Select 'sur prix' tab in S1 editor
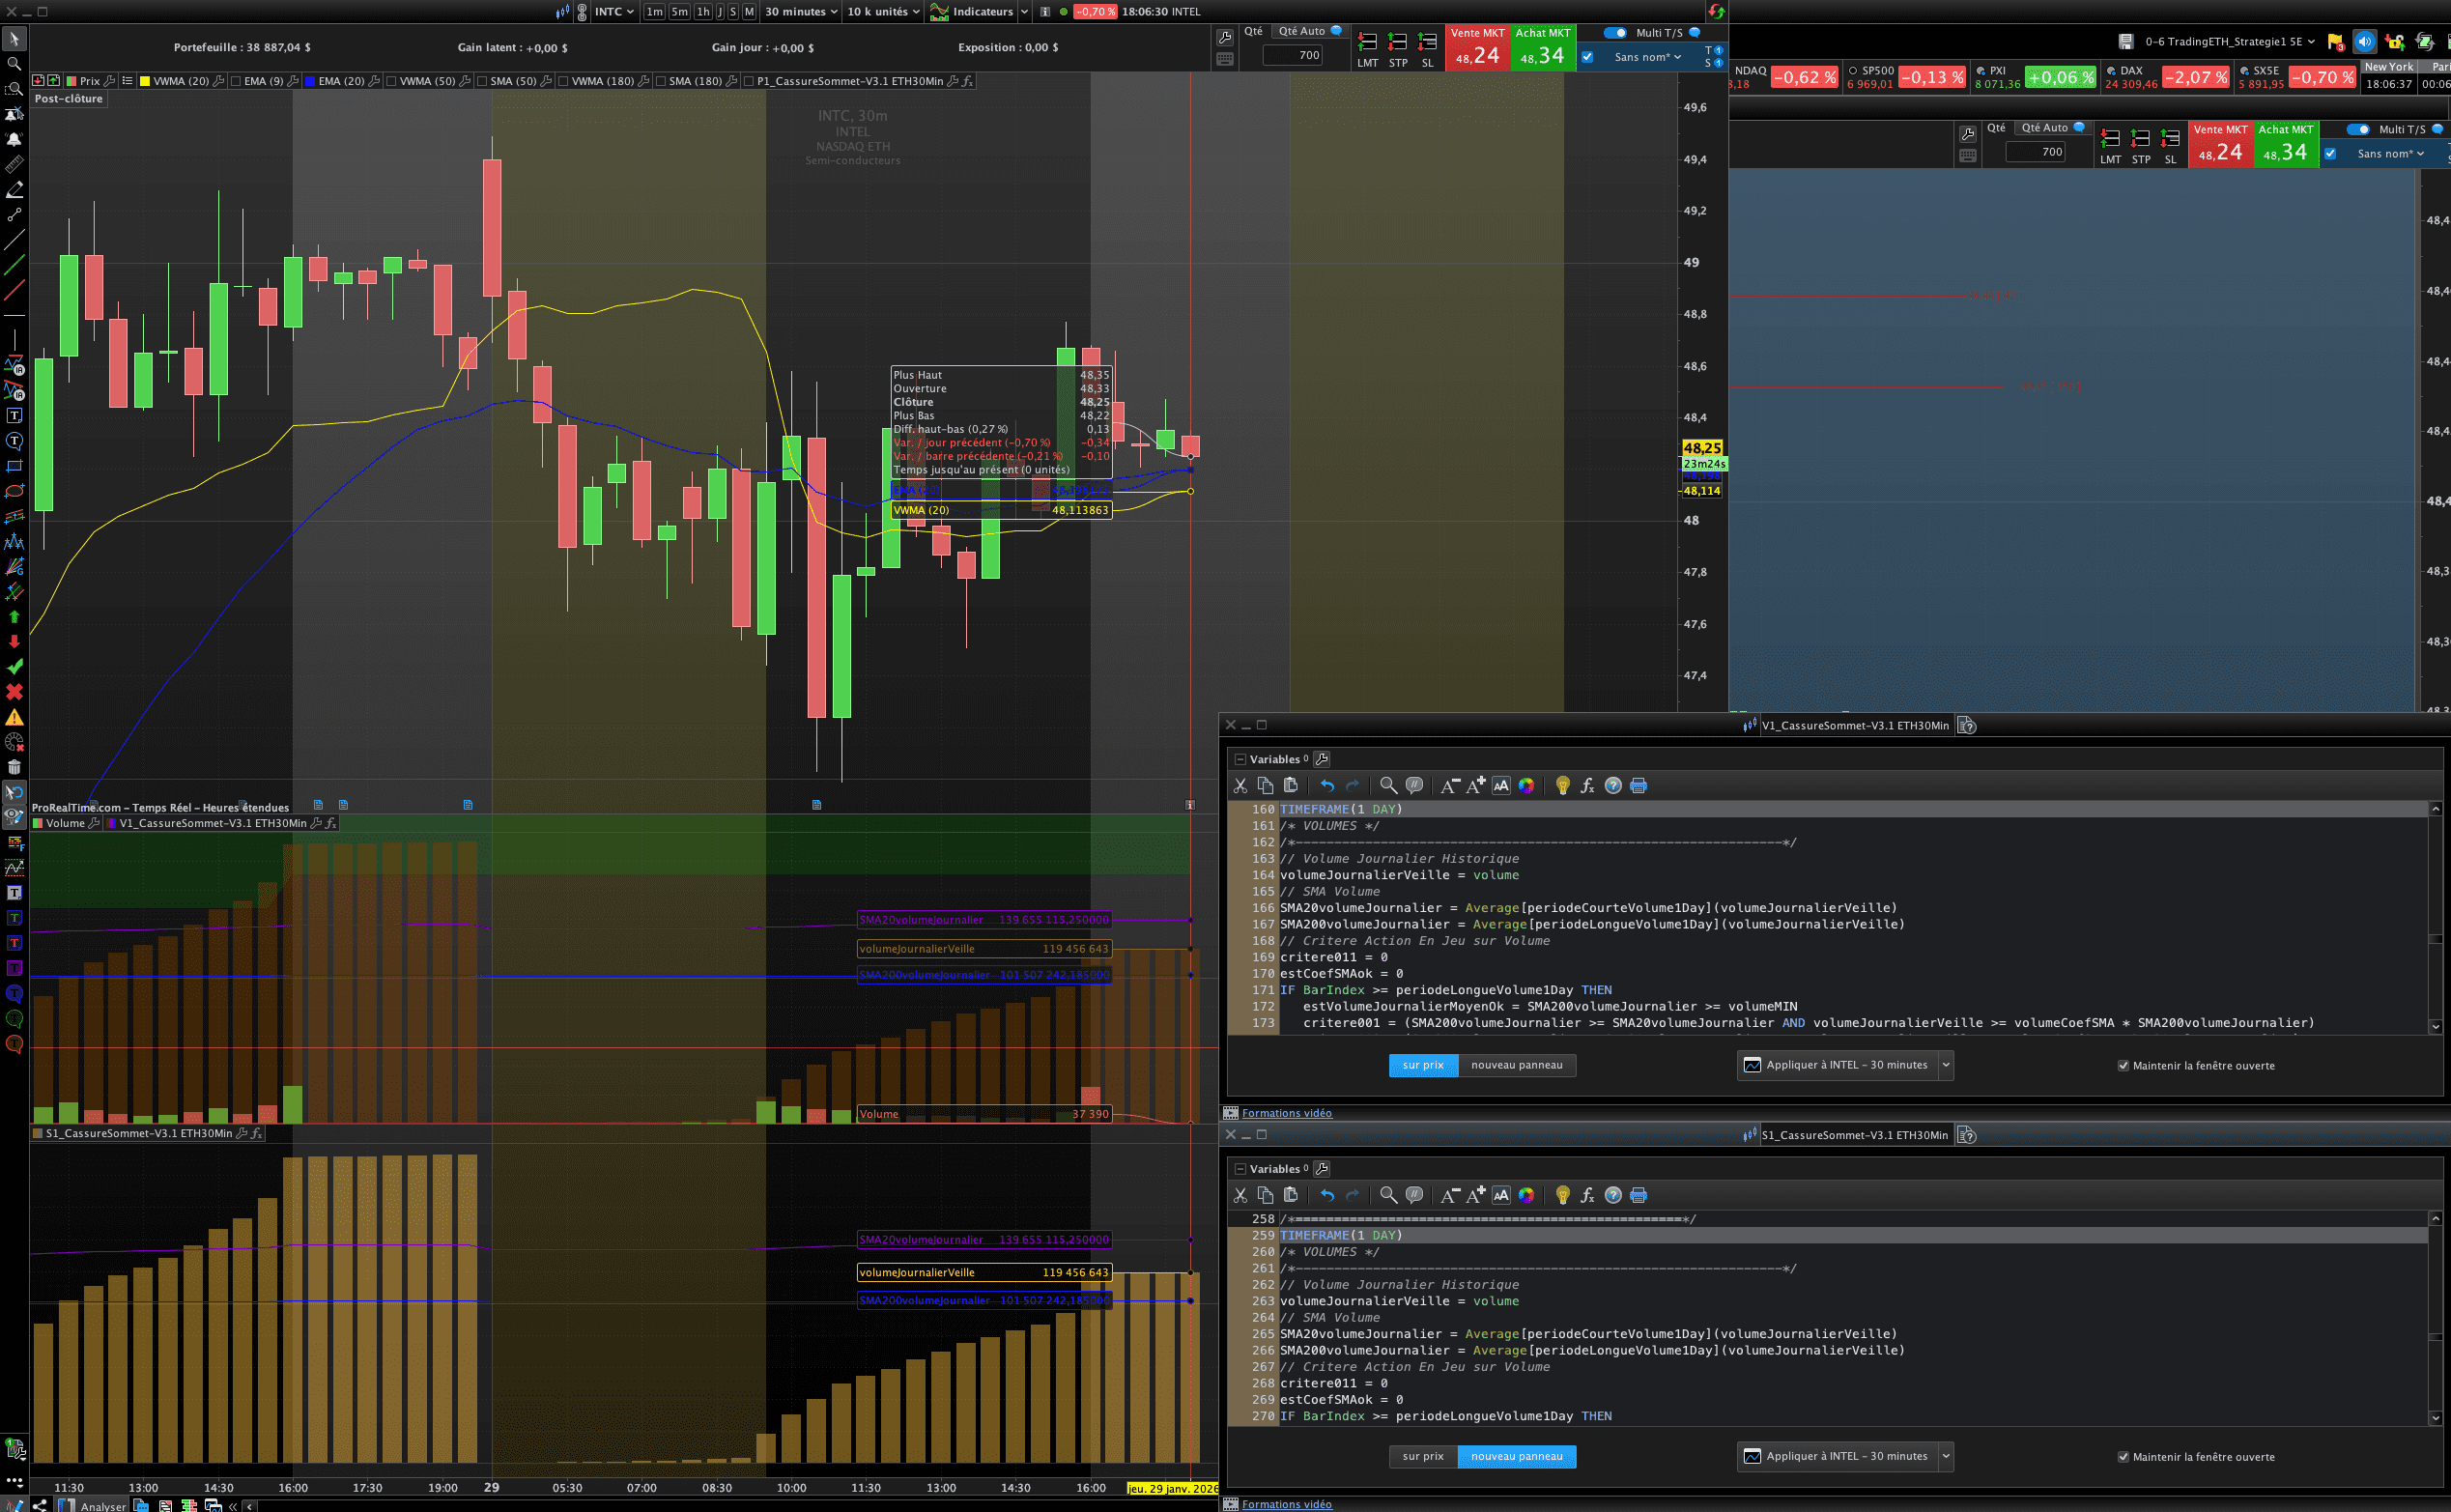This screenshot has width=2451, height=1512. click(1422, 1456)
